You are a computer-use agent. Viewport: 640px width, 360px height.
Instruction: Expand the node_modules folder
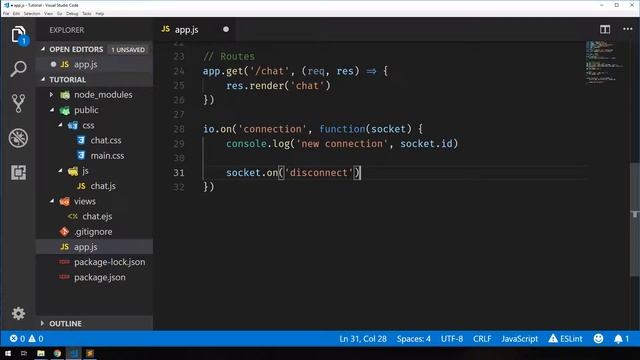click(51, 95)
